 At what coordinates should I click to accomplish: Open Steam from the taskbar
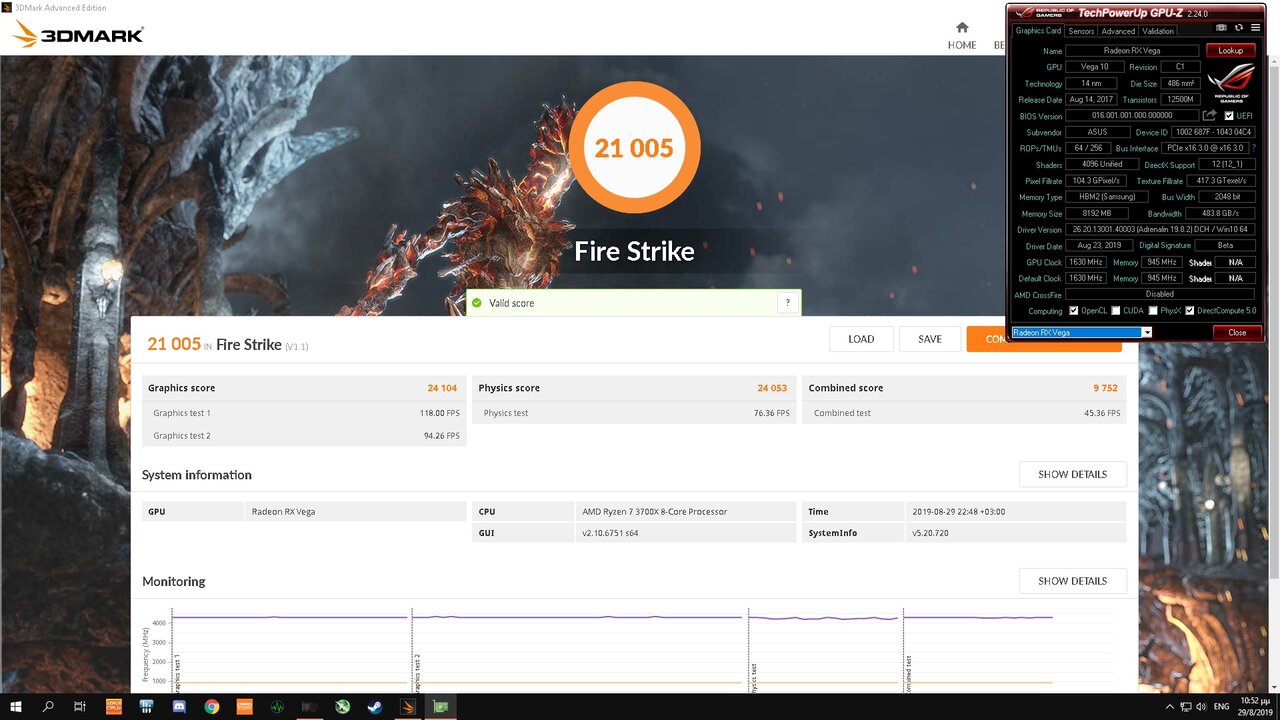374,707
